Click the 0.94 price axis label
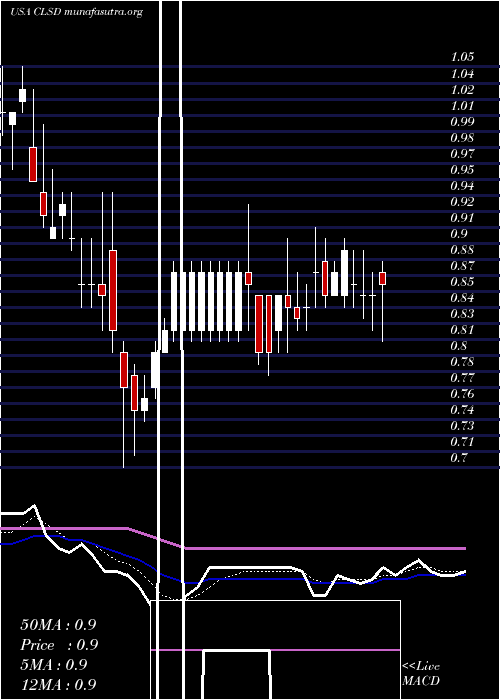The height and width of the screenshot is (700, 500). click(462, 186)
